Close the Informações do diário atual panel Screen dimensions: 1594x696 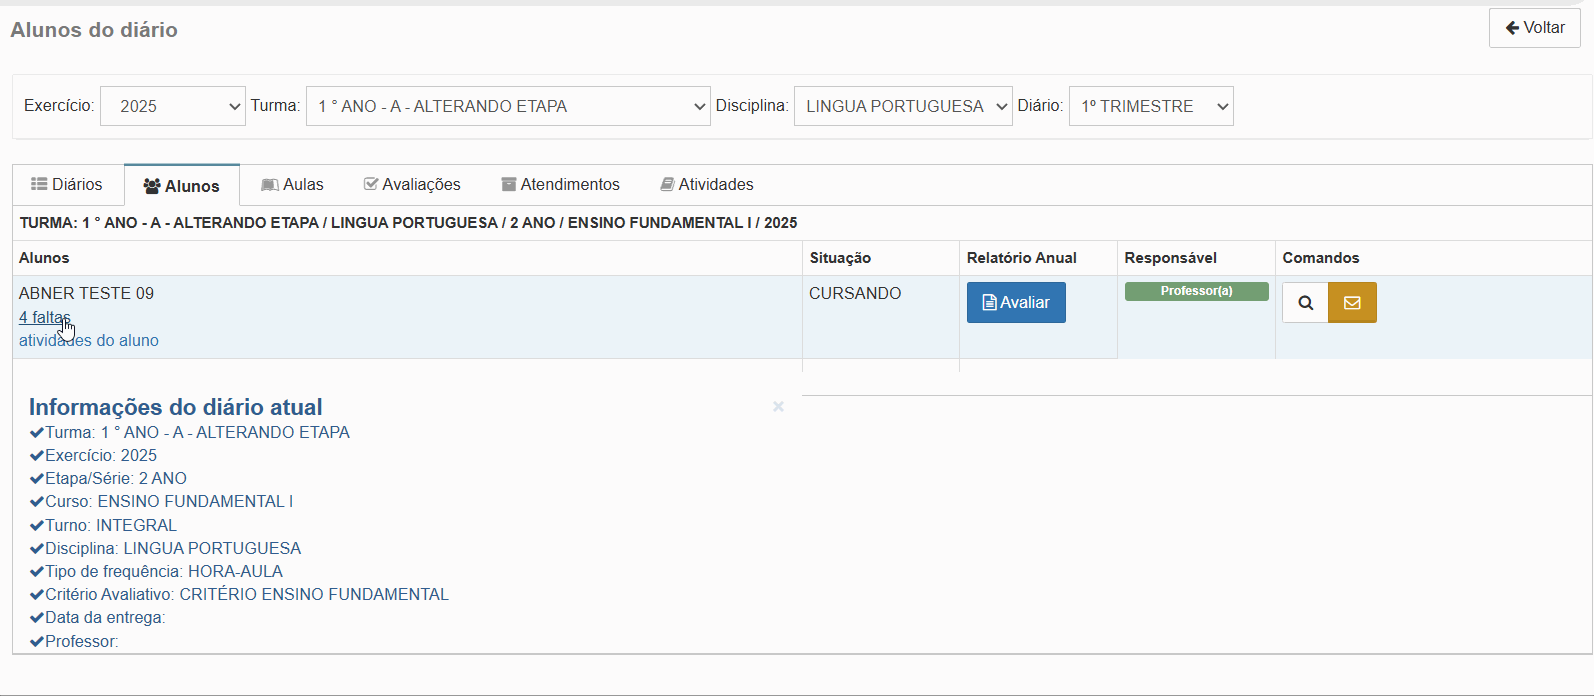coord(778,406)
